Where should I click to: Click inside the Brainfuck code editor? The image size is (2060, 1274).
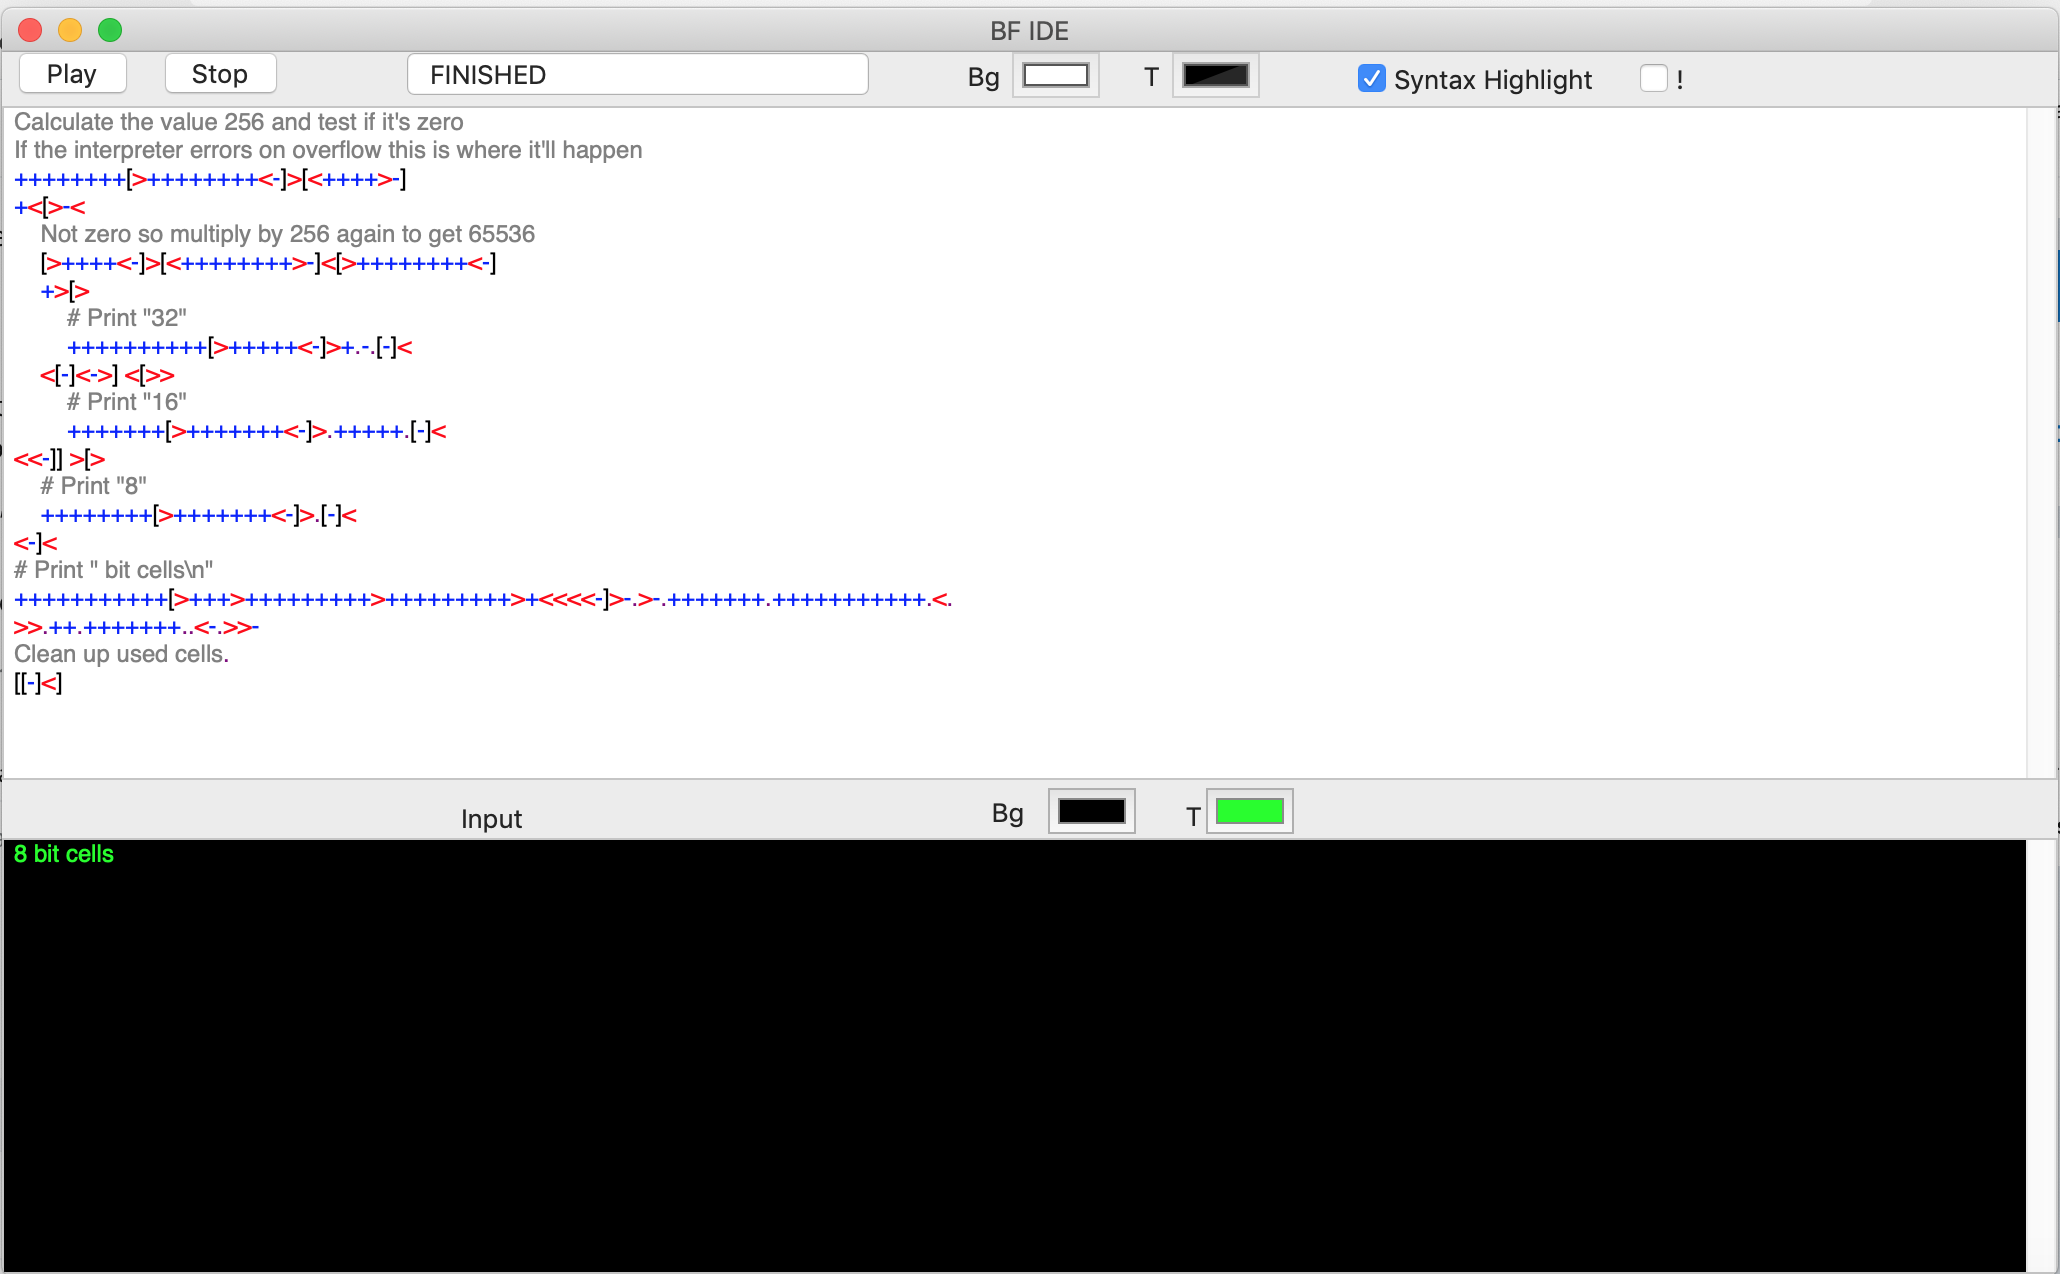click(700, 450)
